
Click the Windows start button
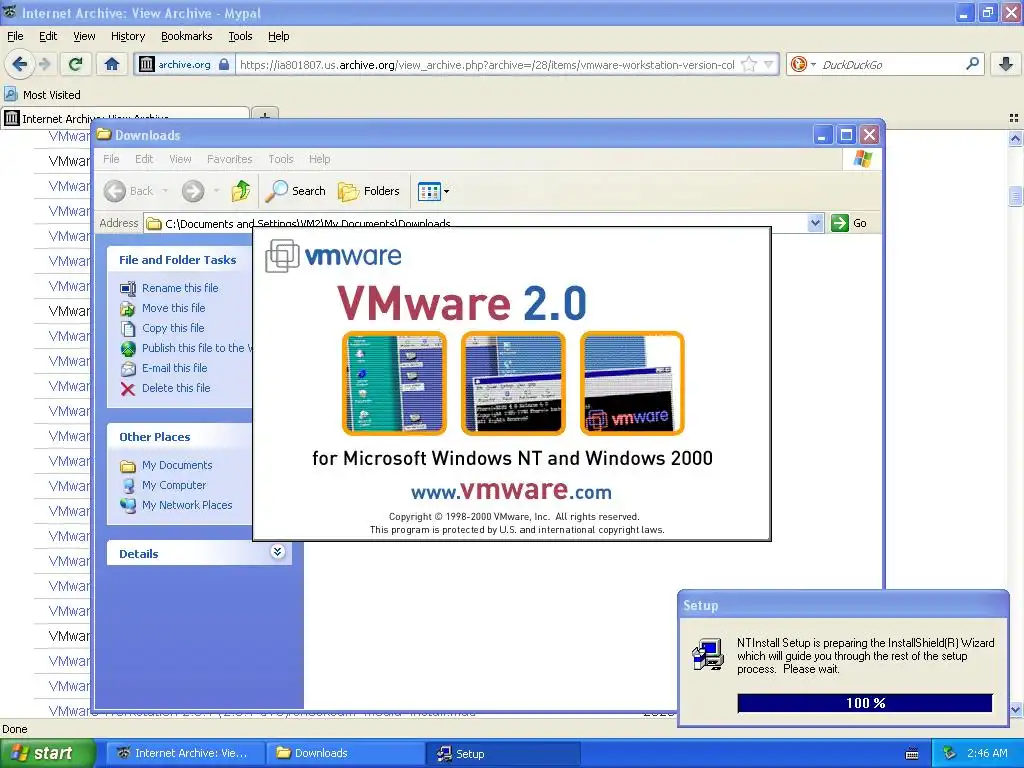46,753
